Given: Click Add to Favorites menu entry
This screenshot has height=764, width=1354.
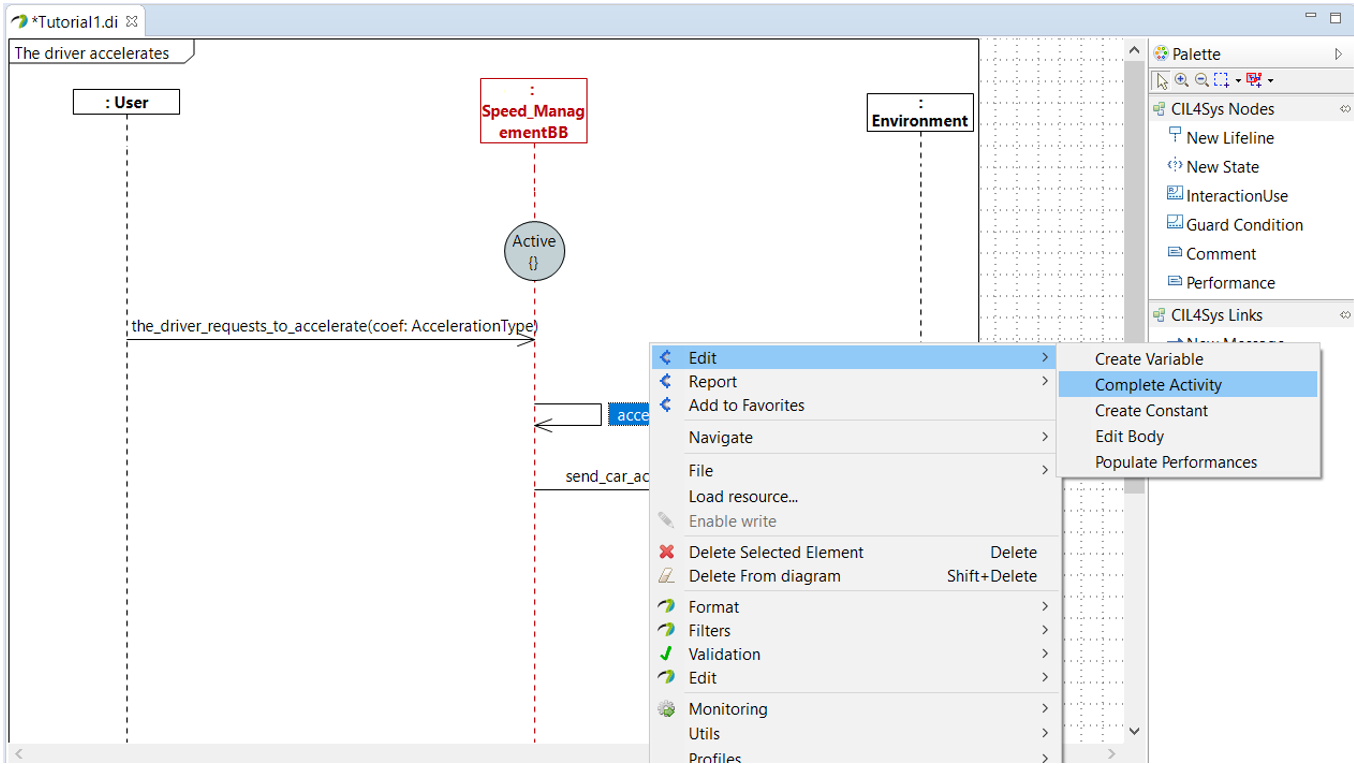Looking at the screenshot, I should pos(853,405).
